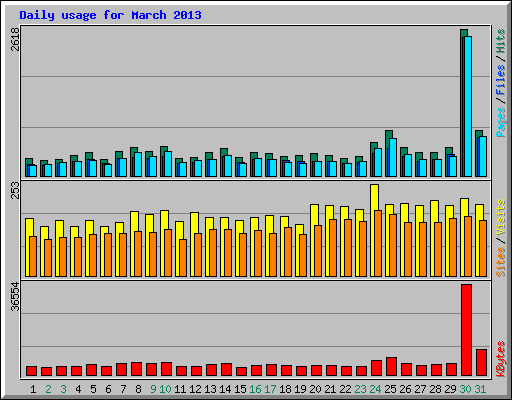Image resolution: width=512 pixels, height=400 pixels.
Task: Select the tall red KBytes bar for day 30
Action: coord(466,330)
